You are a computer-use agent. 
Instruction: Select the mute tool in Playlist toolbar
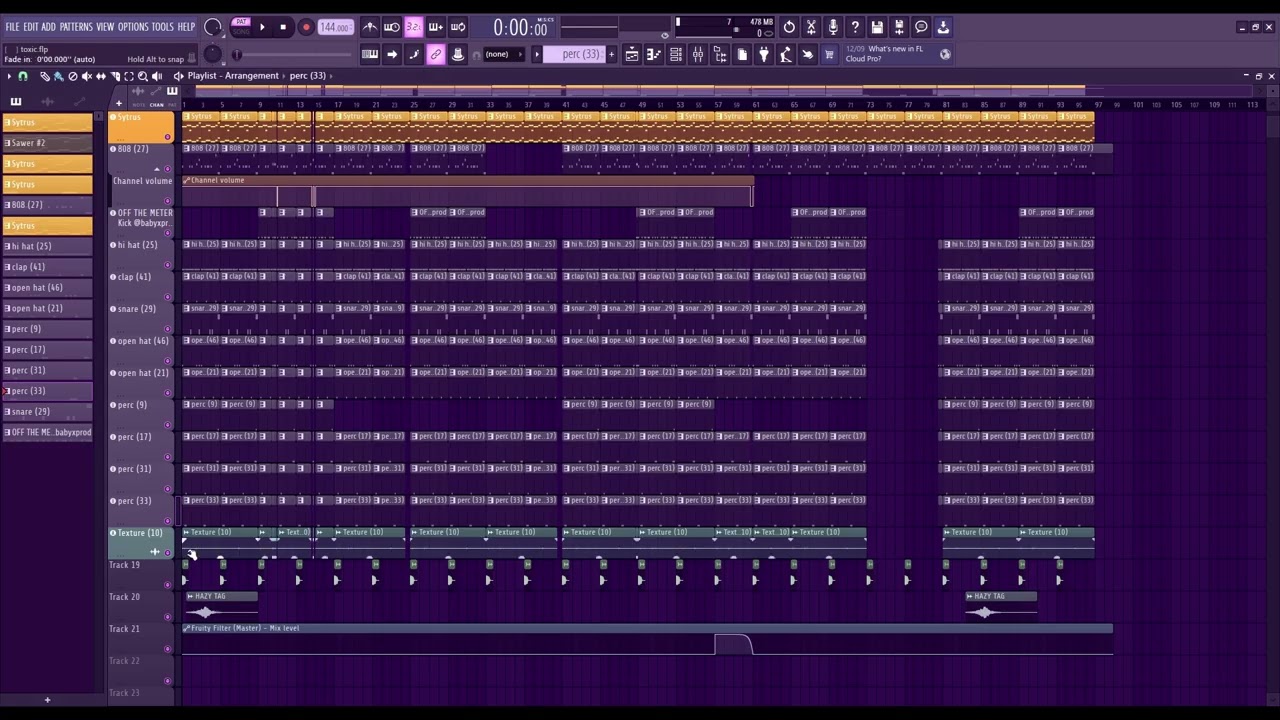[x=86, y=76]
